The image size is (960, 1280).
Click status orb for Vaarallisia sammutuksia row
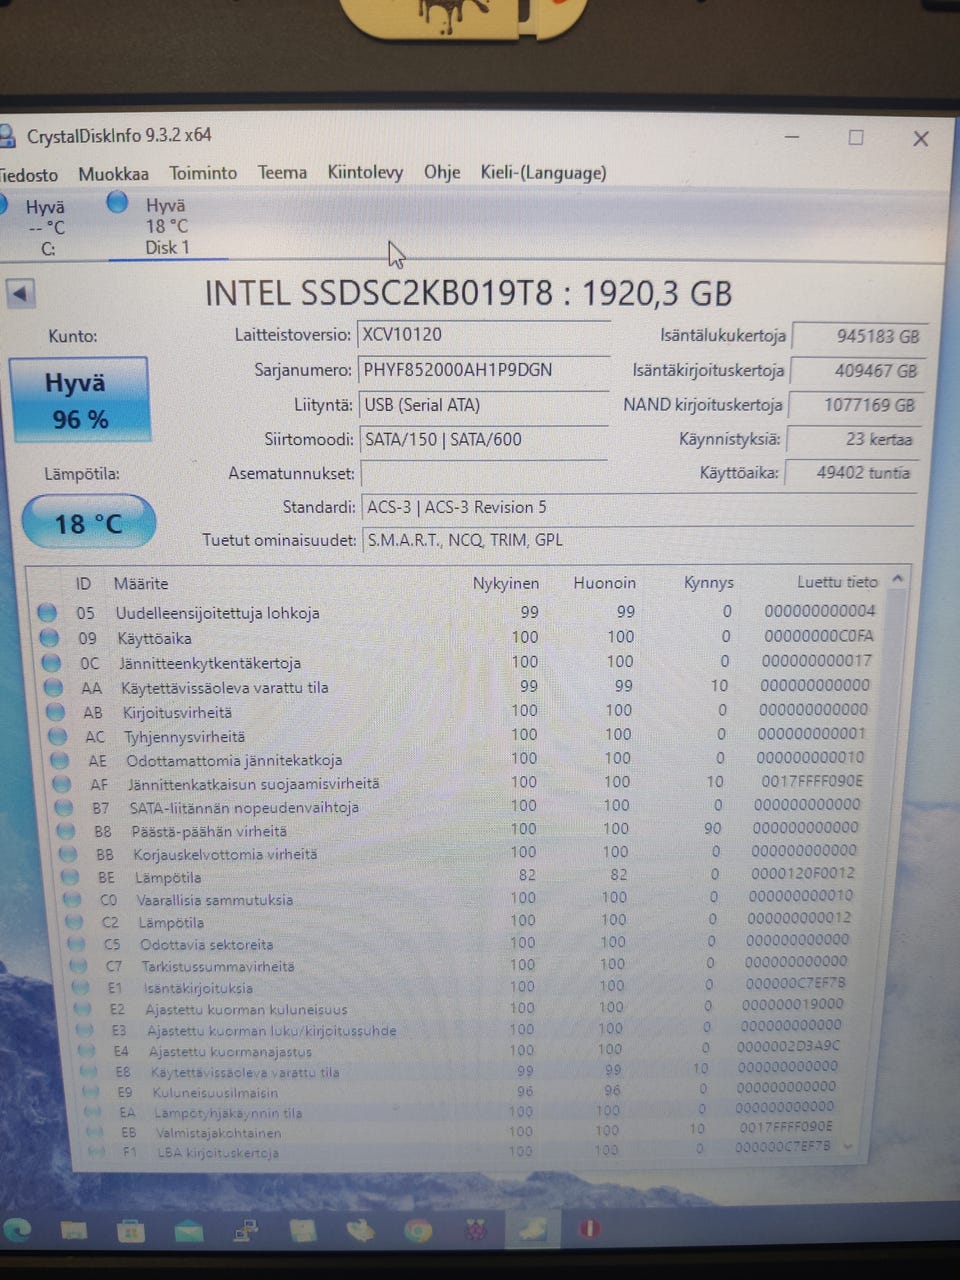72,899
